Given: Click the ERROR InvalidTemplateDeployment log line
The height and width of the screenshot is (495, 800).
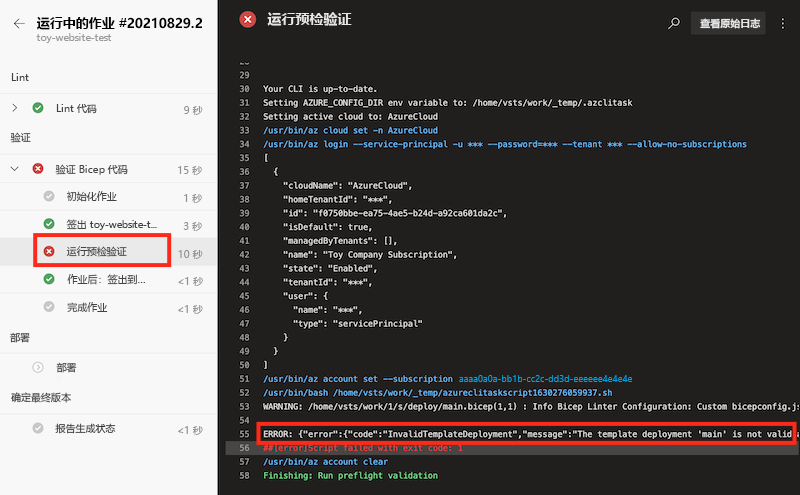Looking at the screenshot, I should (x=528, y=434).
